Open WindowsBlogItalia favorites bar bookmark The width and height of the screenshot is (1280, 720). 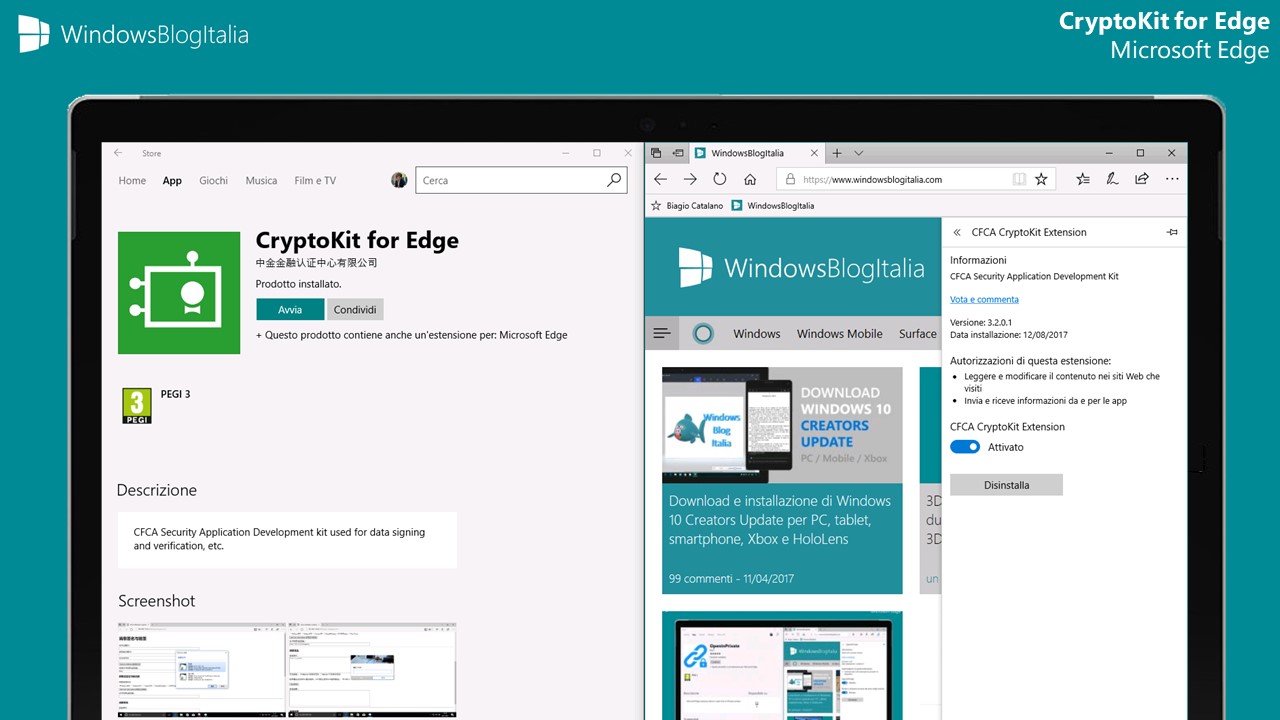coord(772,205)
